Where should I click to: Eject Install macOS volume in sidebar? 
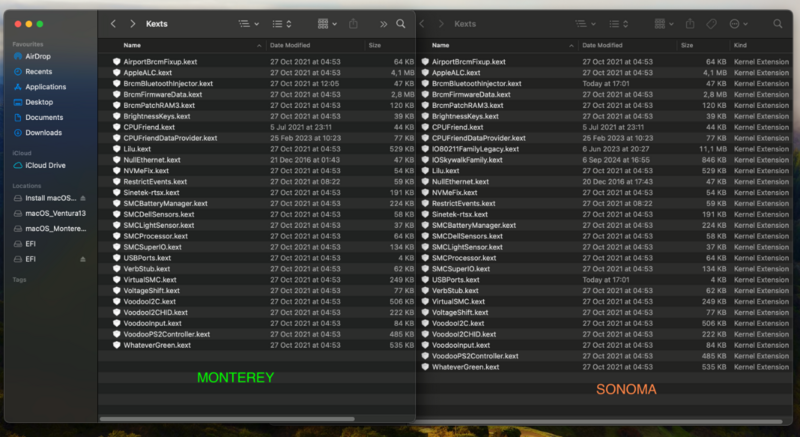coord(83,198)
